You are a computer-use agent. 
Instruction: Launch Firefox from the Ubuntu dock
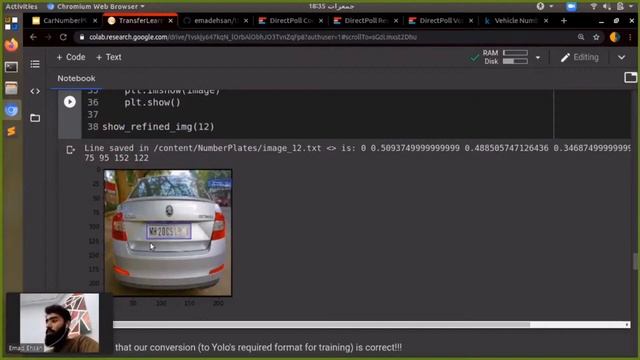pos(11,44)
